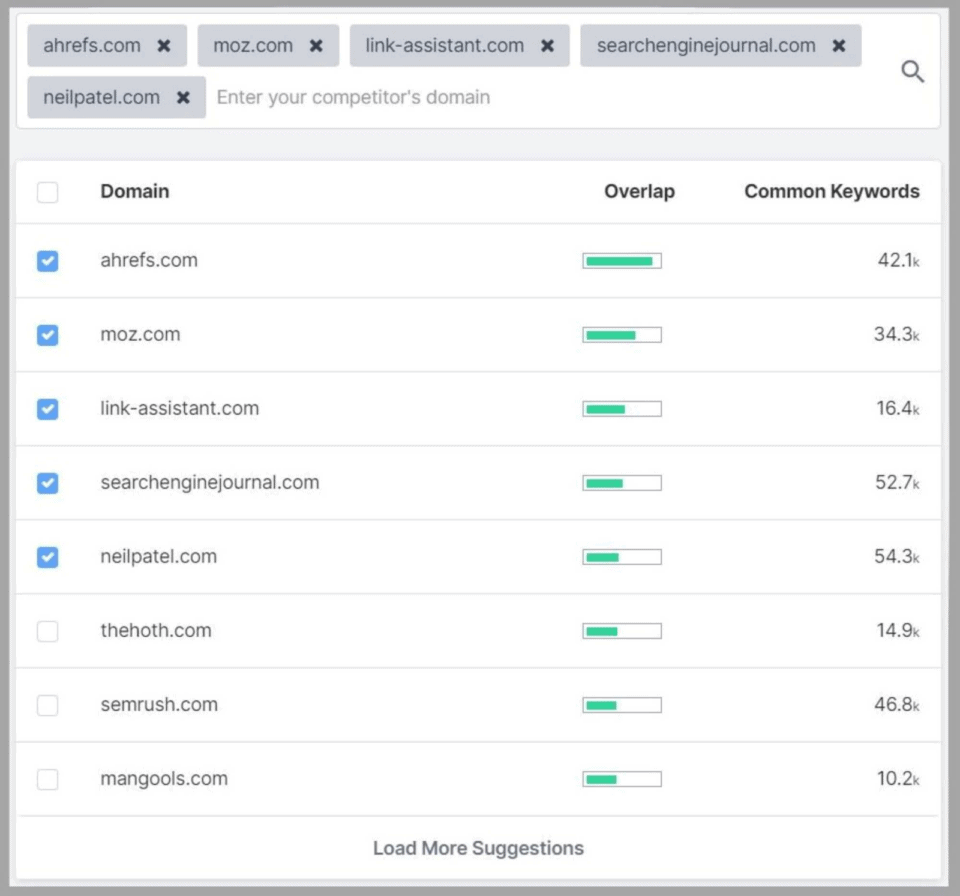The width and height of the screenshot is (960, 896).
Task: Remove moz.com tag via X icon
Action: point(316,46)
